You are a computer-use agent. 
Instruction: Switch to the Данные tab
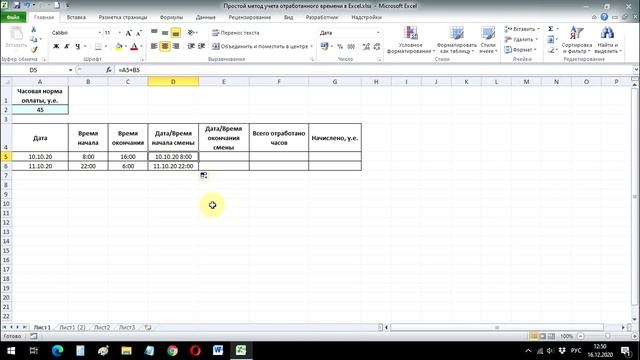(205, 17)
